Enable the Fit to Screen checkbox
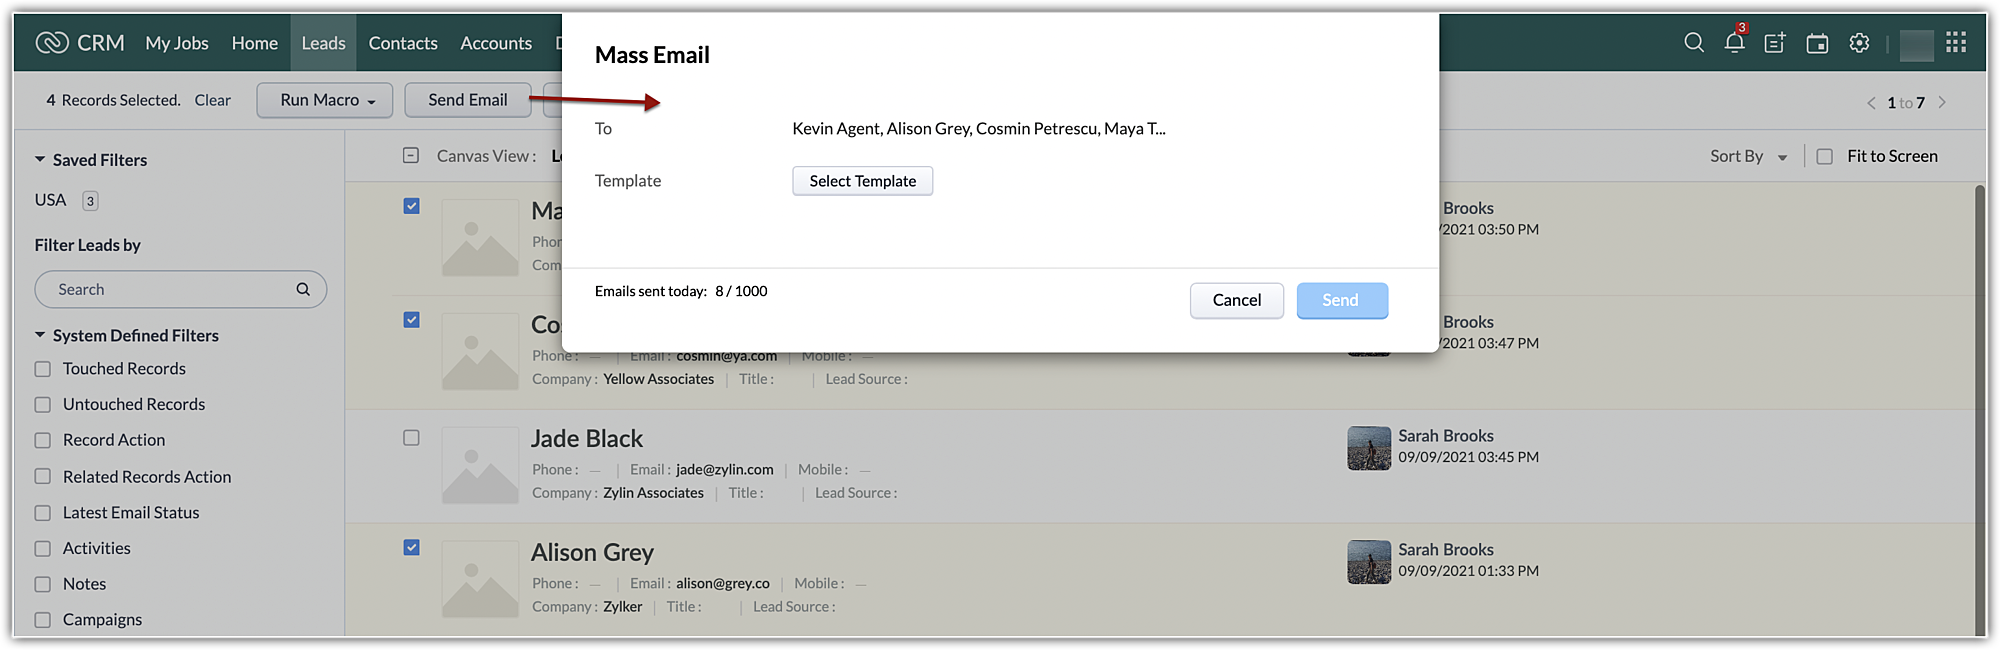This screenshot has height=650, width=2000. [1824, 157]
